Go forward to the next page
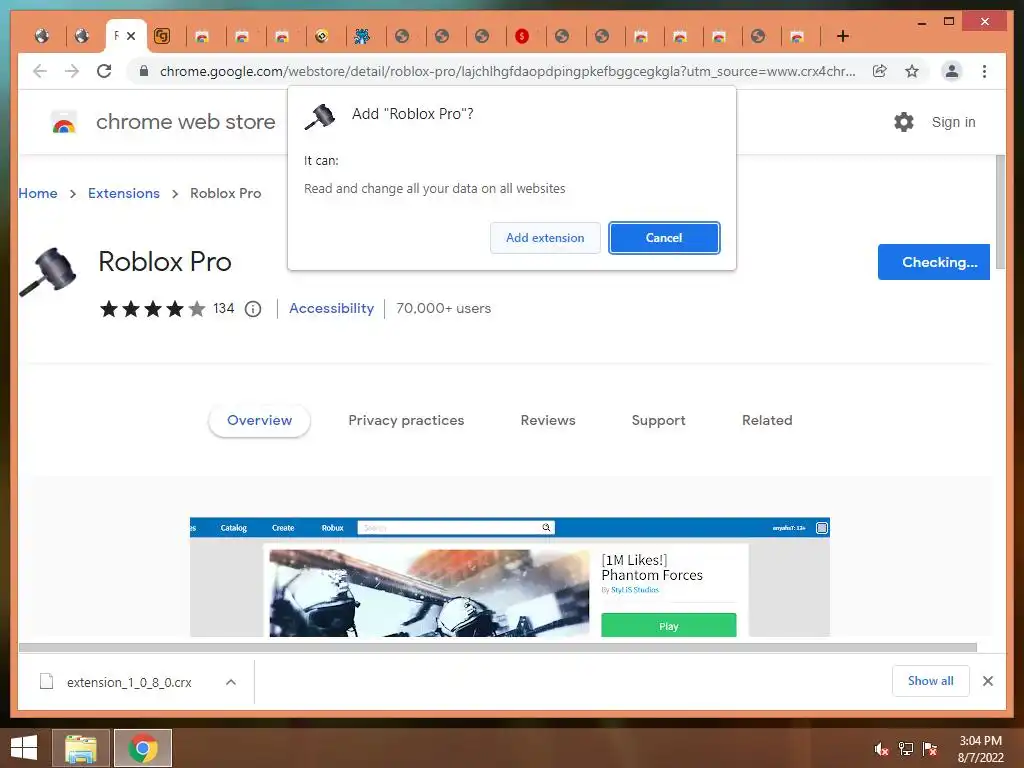 pyautogui.click(x=72, y=71)
